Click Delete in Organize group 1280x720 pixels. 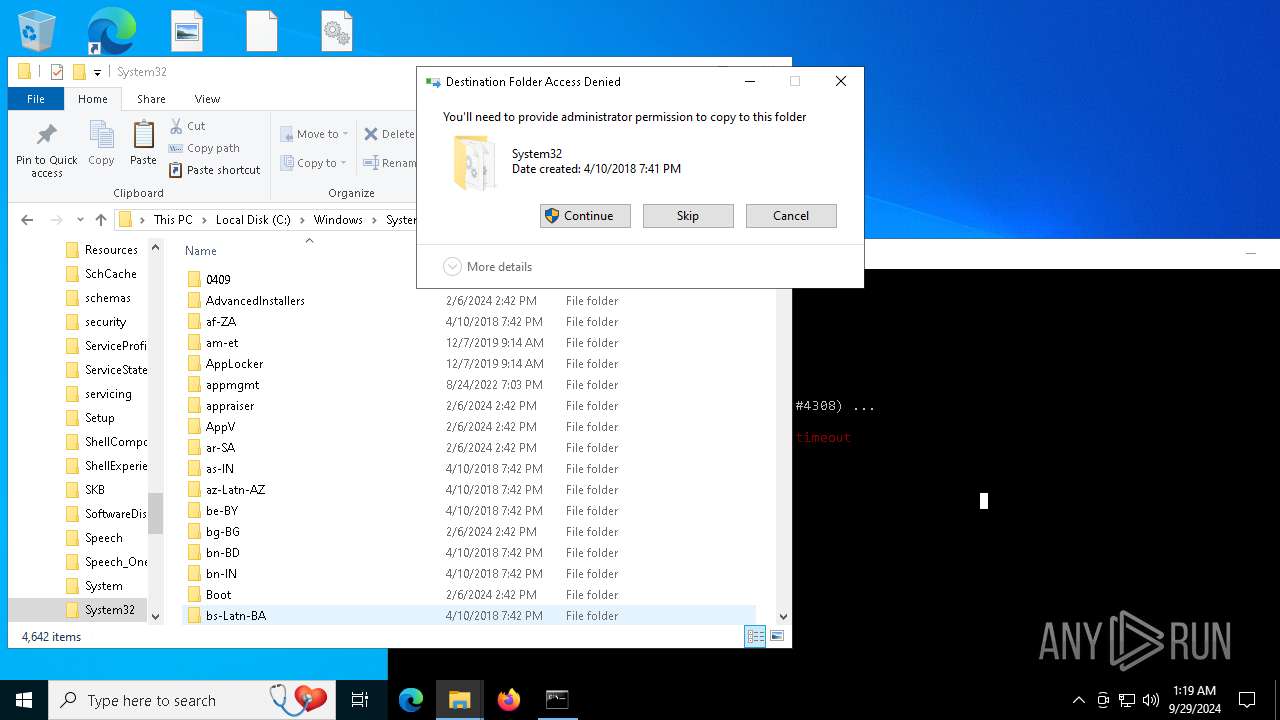[389, 134]
